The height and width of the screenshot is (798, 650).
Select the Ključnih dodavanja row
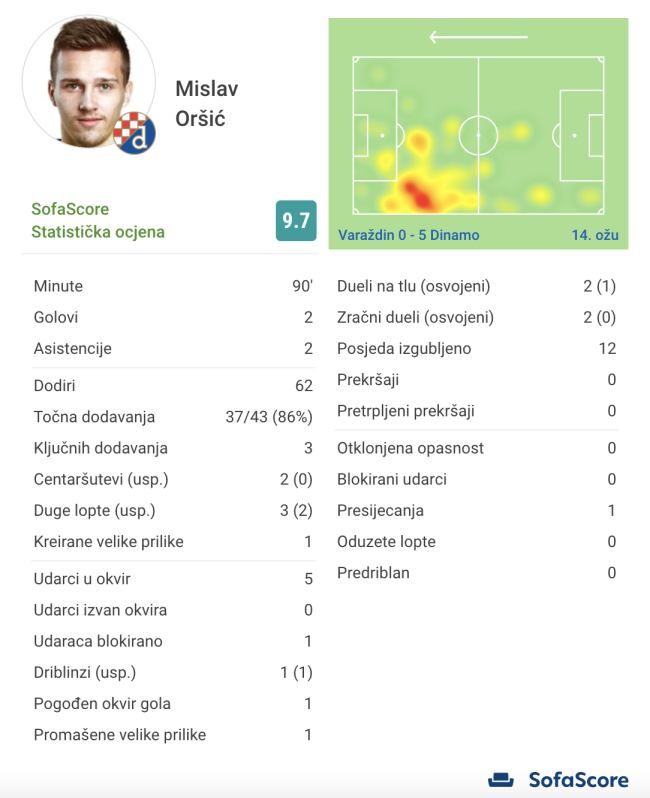[x=173, y=448]
